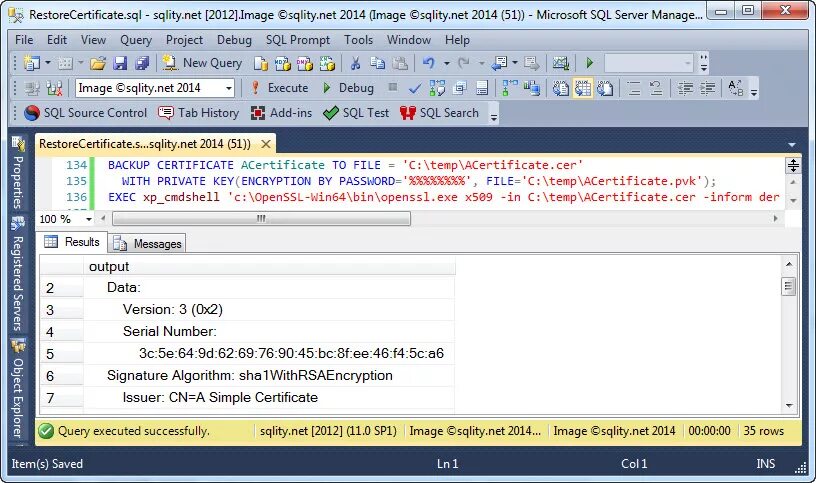Open the active files list arrow
Screen dimensions: 816x483
(x=792, y=145)
